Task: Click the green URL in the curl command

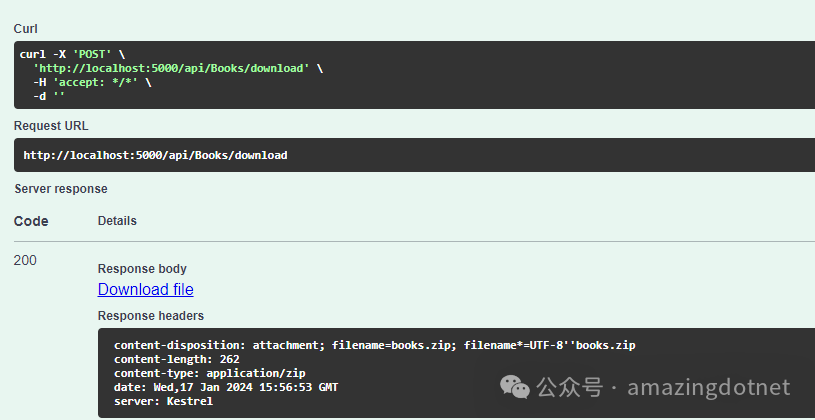Action: 172,68
